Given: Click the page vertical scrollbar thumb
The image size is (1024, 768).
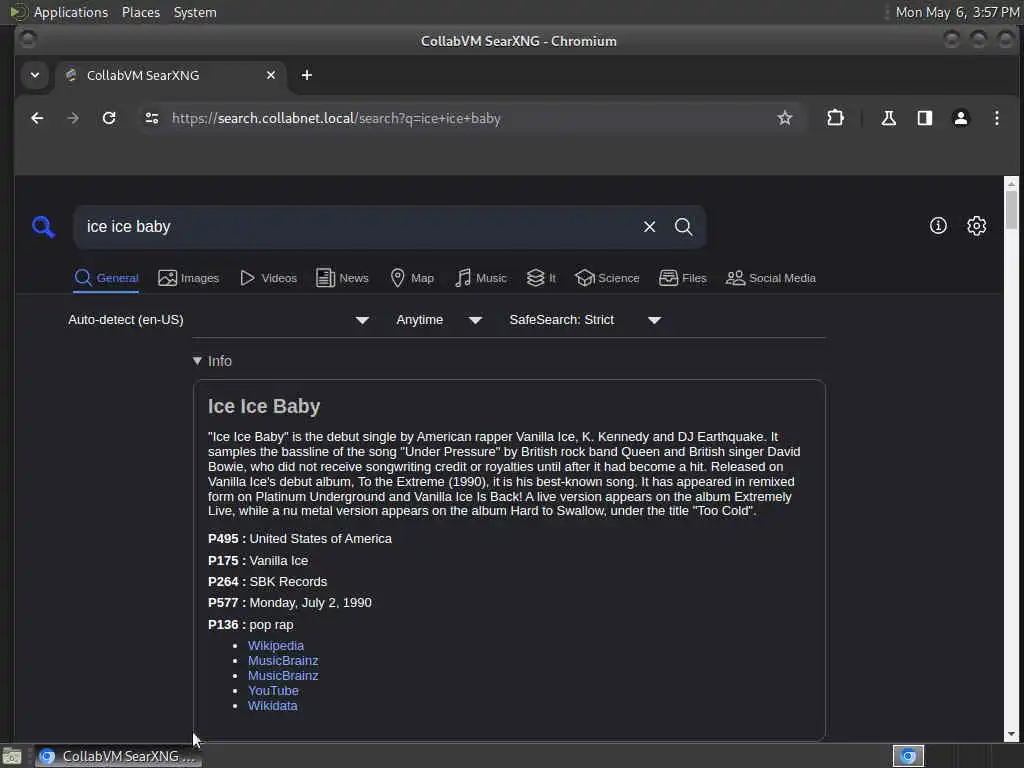Looking at the screenshot, I should coord(1011,209).
